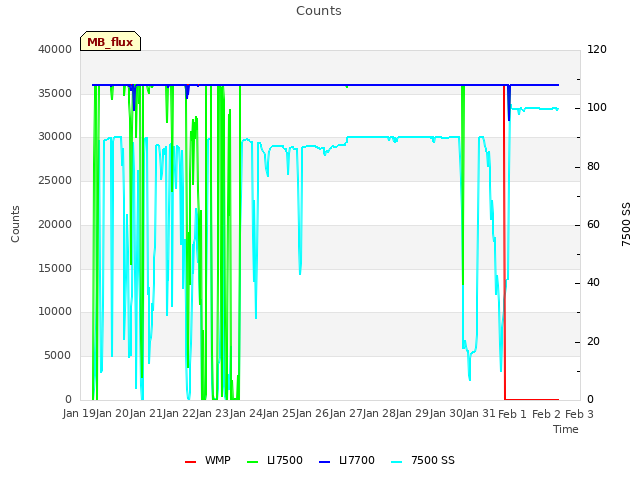Click the 25000 tick on left axis

coord(55,180)
